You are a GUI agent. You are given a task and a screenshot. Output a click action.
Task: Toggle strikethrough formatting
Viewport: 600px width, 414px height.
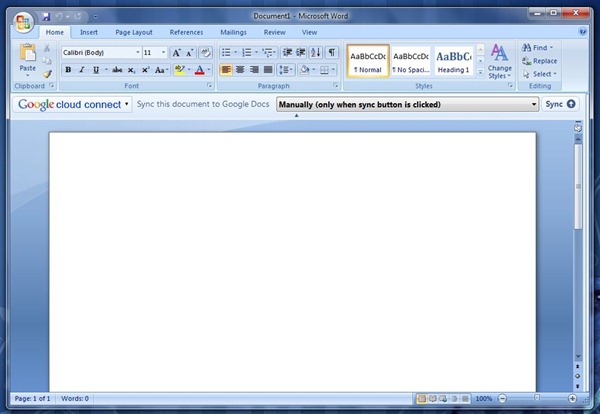[117, 70]
